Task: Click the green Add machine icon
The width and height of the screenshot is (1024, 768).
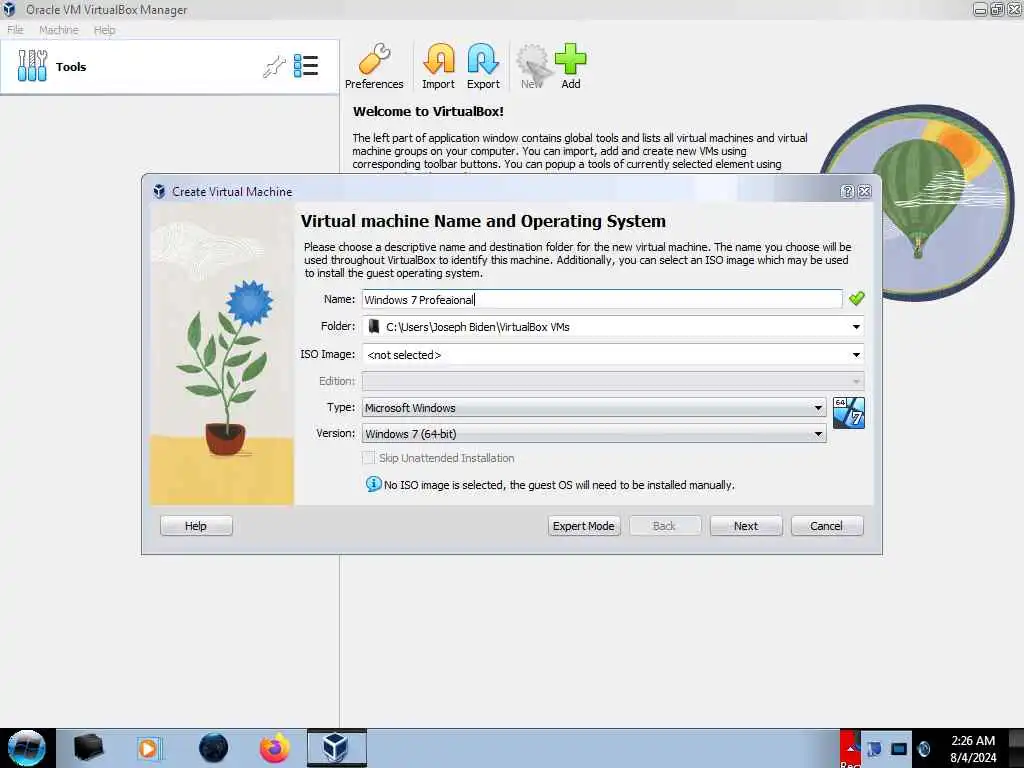Action: 571,66
